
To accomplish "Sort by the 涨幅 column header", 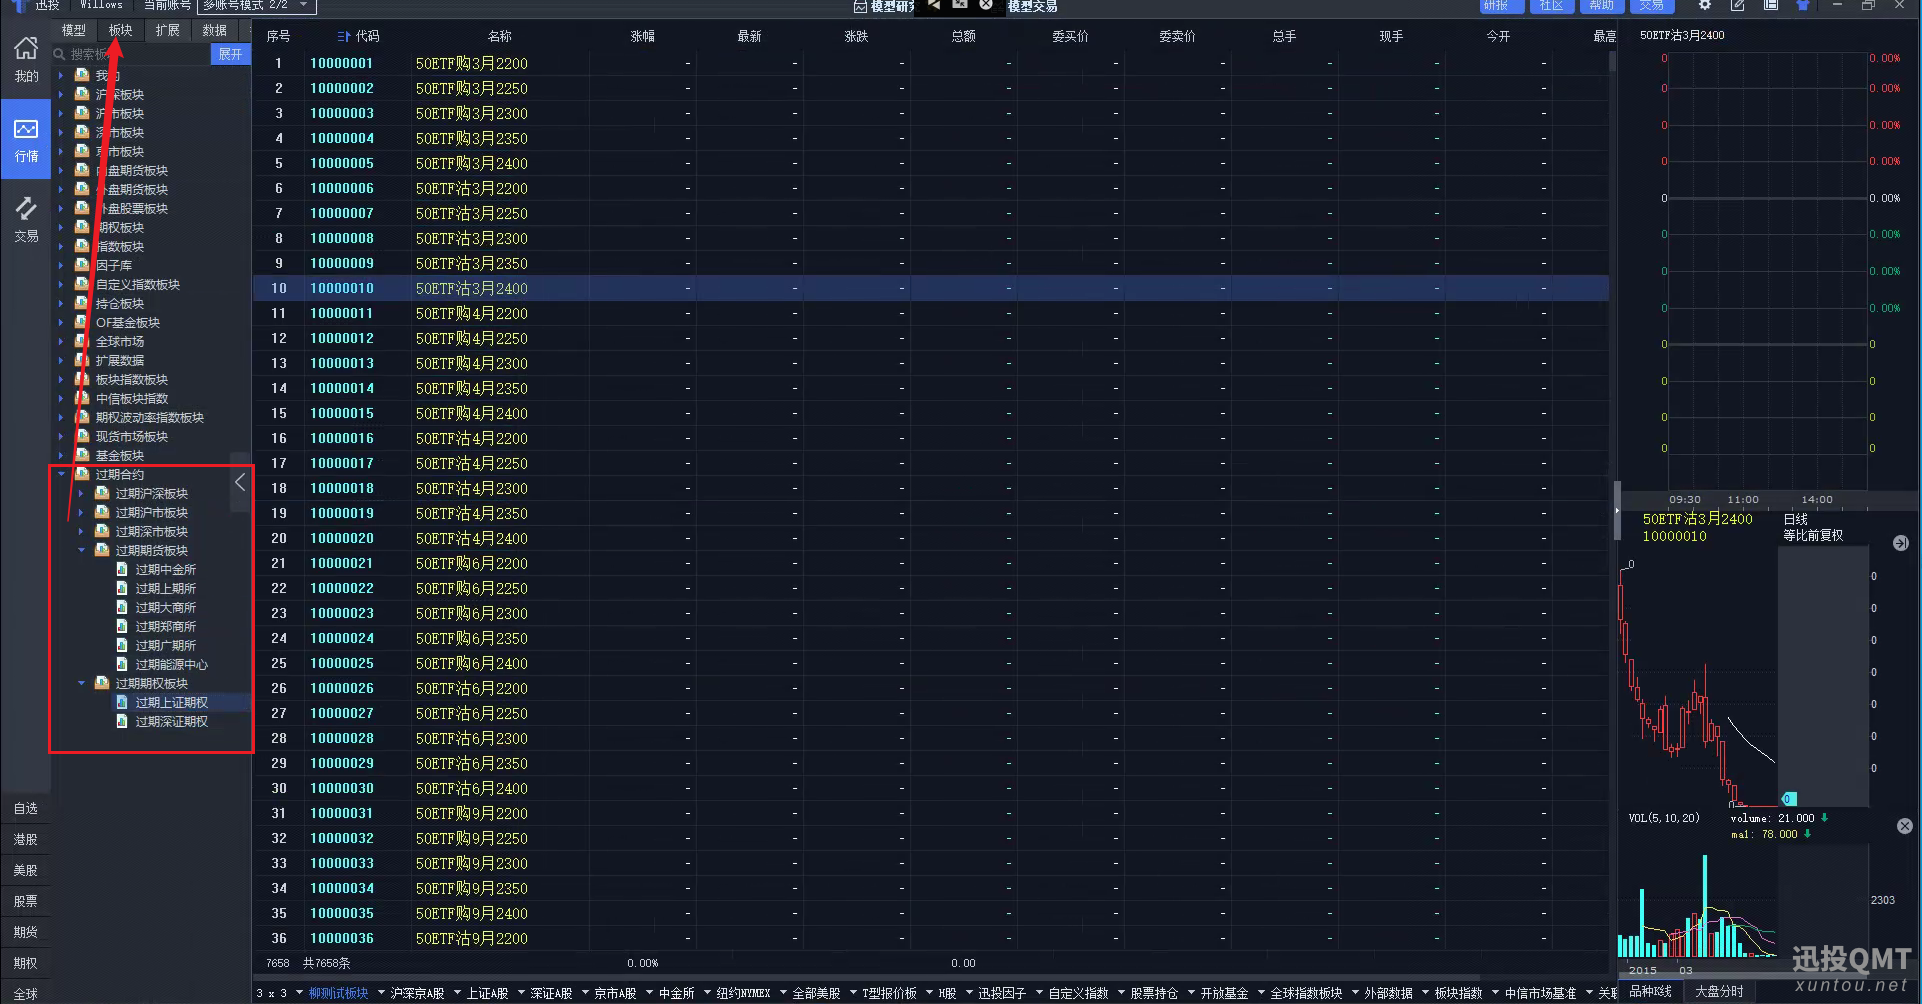I will [x=642, y=36].
